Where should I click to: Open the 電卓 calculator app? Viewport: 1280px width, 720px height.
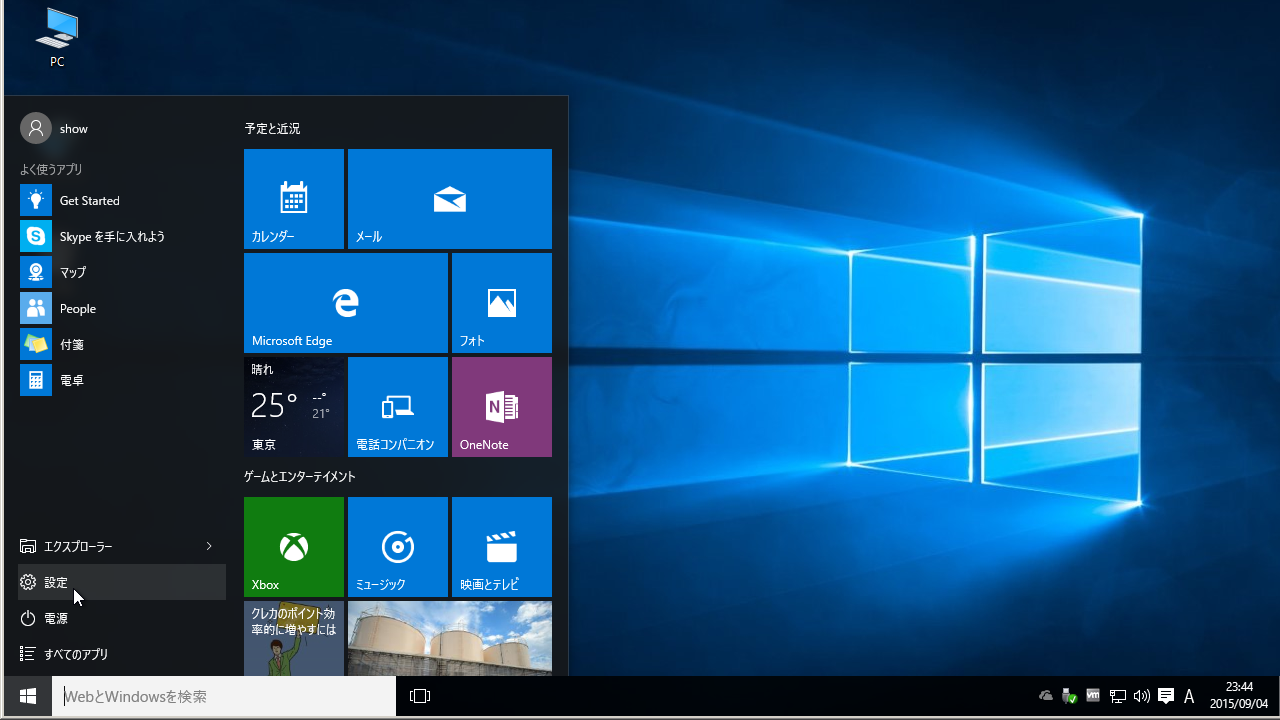(123, 380)
